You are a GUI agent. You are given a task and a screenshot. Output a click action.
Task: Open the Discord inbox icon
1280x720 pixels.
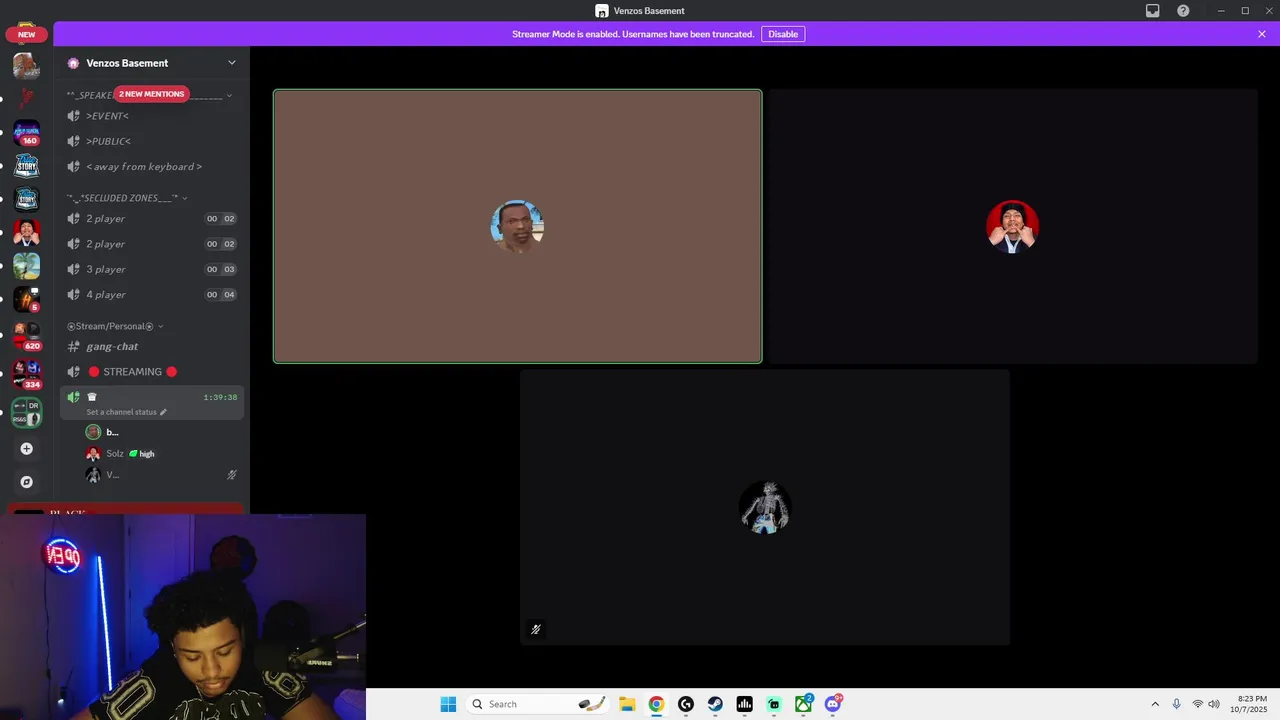1152,11
